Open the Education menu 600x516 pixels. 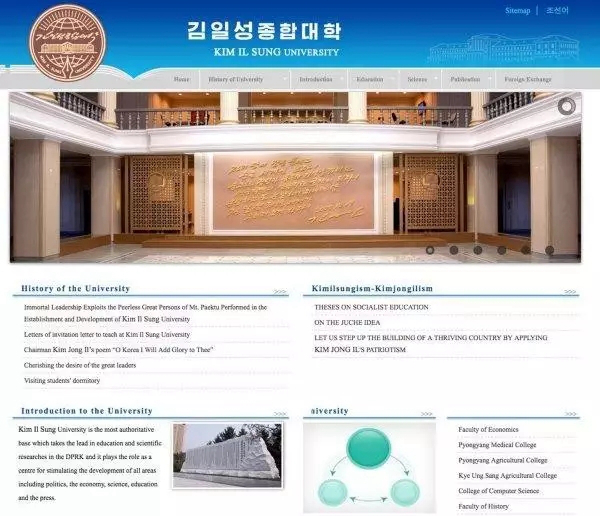(370, 79)
